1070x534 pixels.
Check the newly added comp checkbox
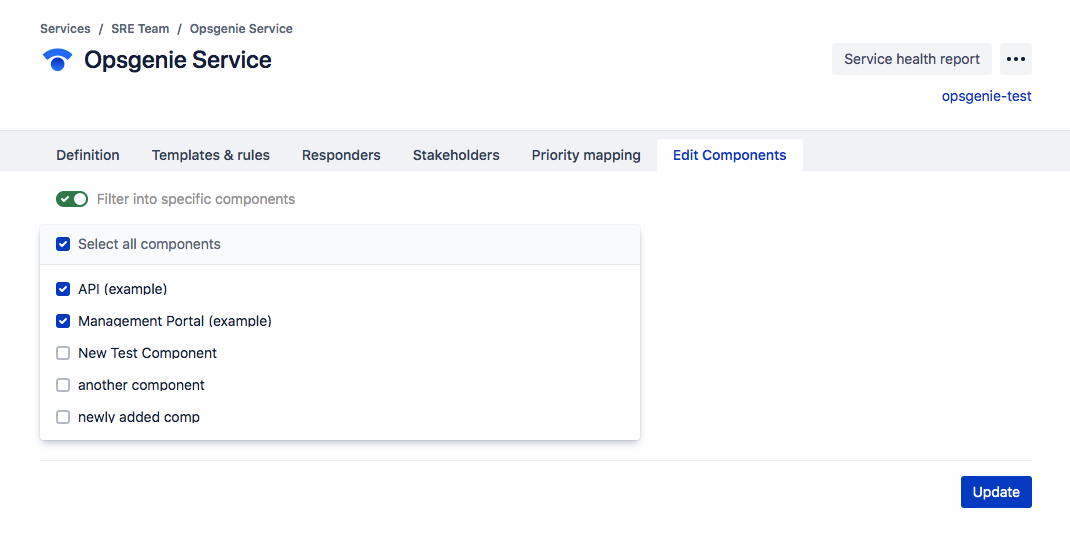(x=63, y=417)
